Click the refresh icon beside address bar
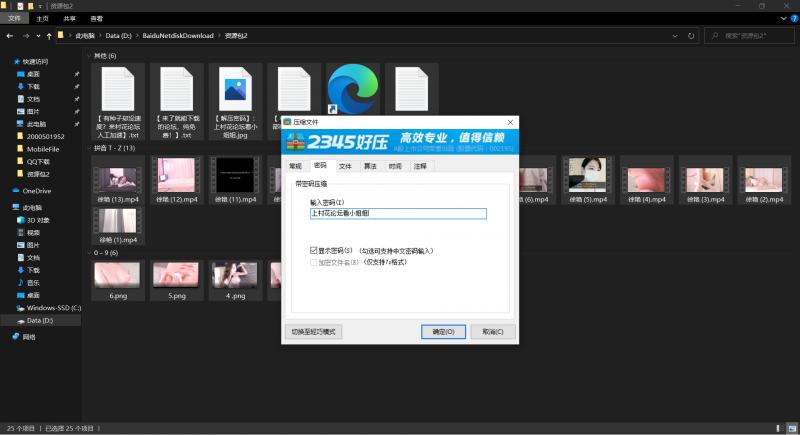The width and height of the screenshot is (800, 435). tap(693, 35)
